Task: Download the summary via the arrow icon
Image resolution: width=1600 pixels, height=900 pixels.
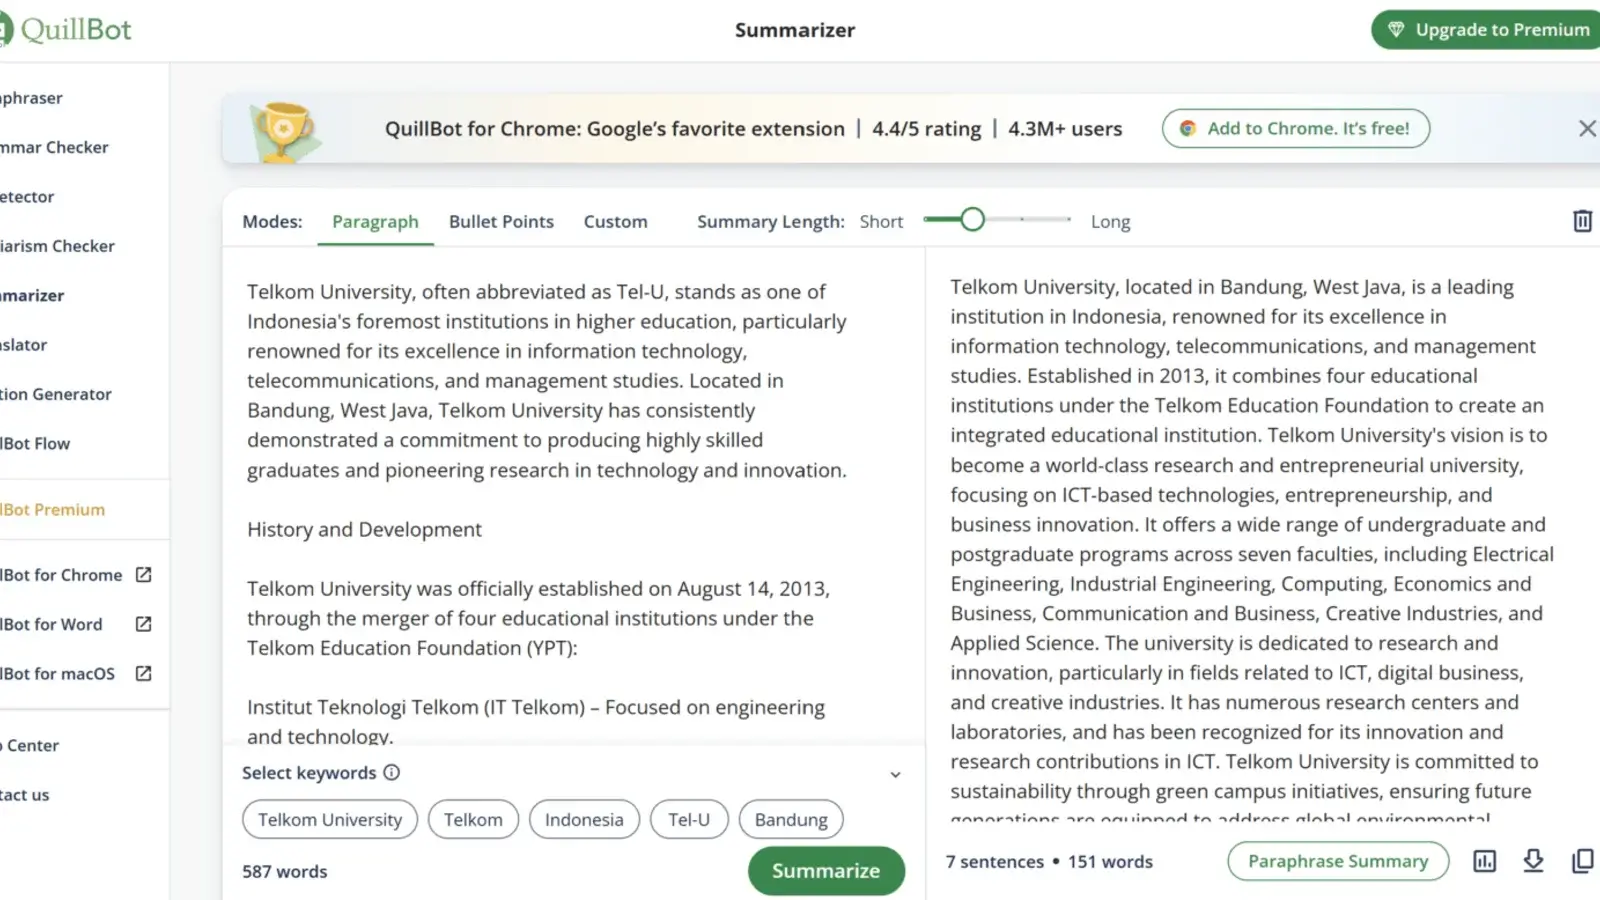Action: [x=1533, y=861]
